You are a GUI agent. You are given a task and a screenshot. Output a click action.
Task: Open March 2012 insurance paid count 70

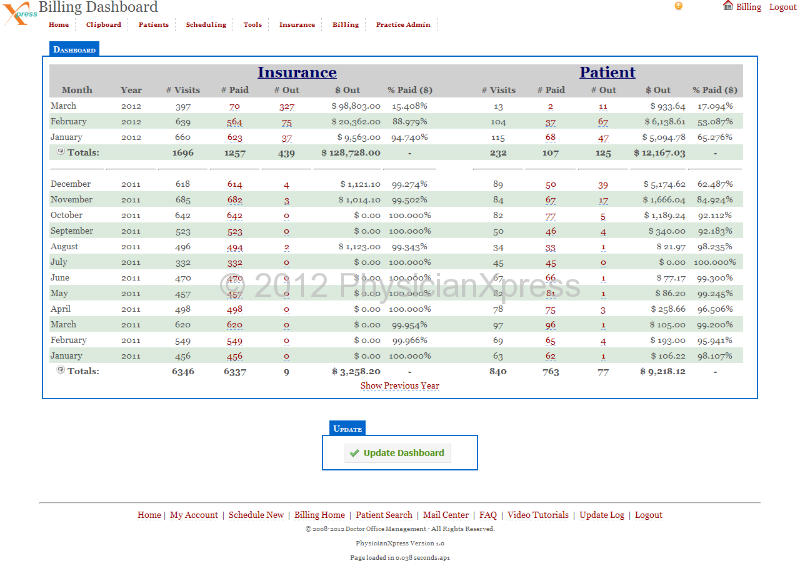(234, 106)
